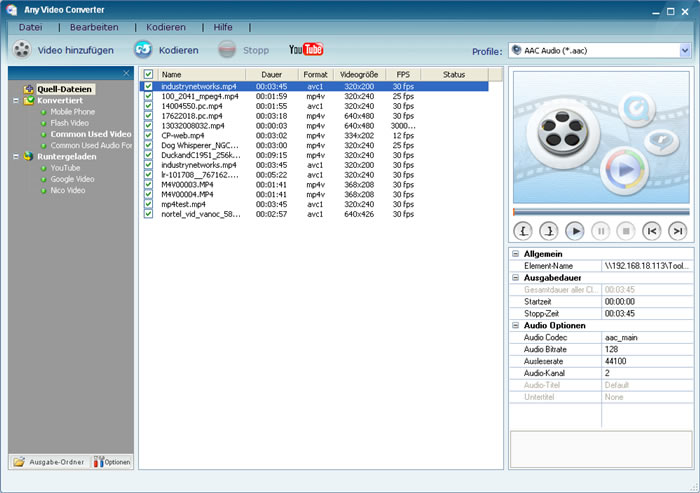Click the Ausleserate value 44100
Image resolution: width=700 pixels, height=493 pixels.
point(615,361)
